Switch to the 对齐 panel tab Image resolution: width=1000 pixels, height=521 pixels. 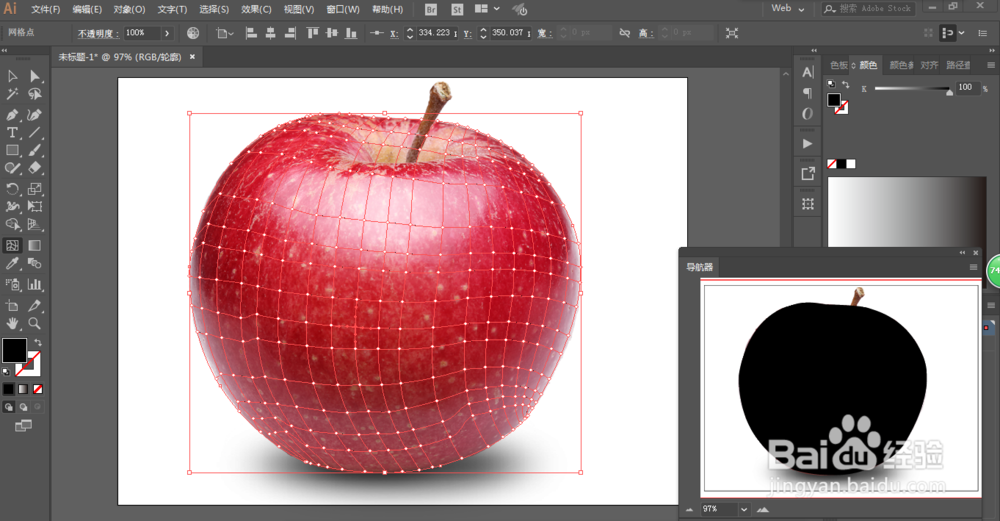pyautogui.click(x=929, y=65)
